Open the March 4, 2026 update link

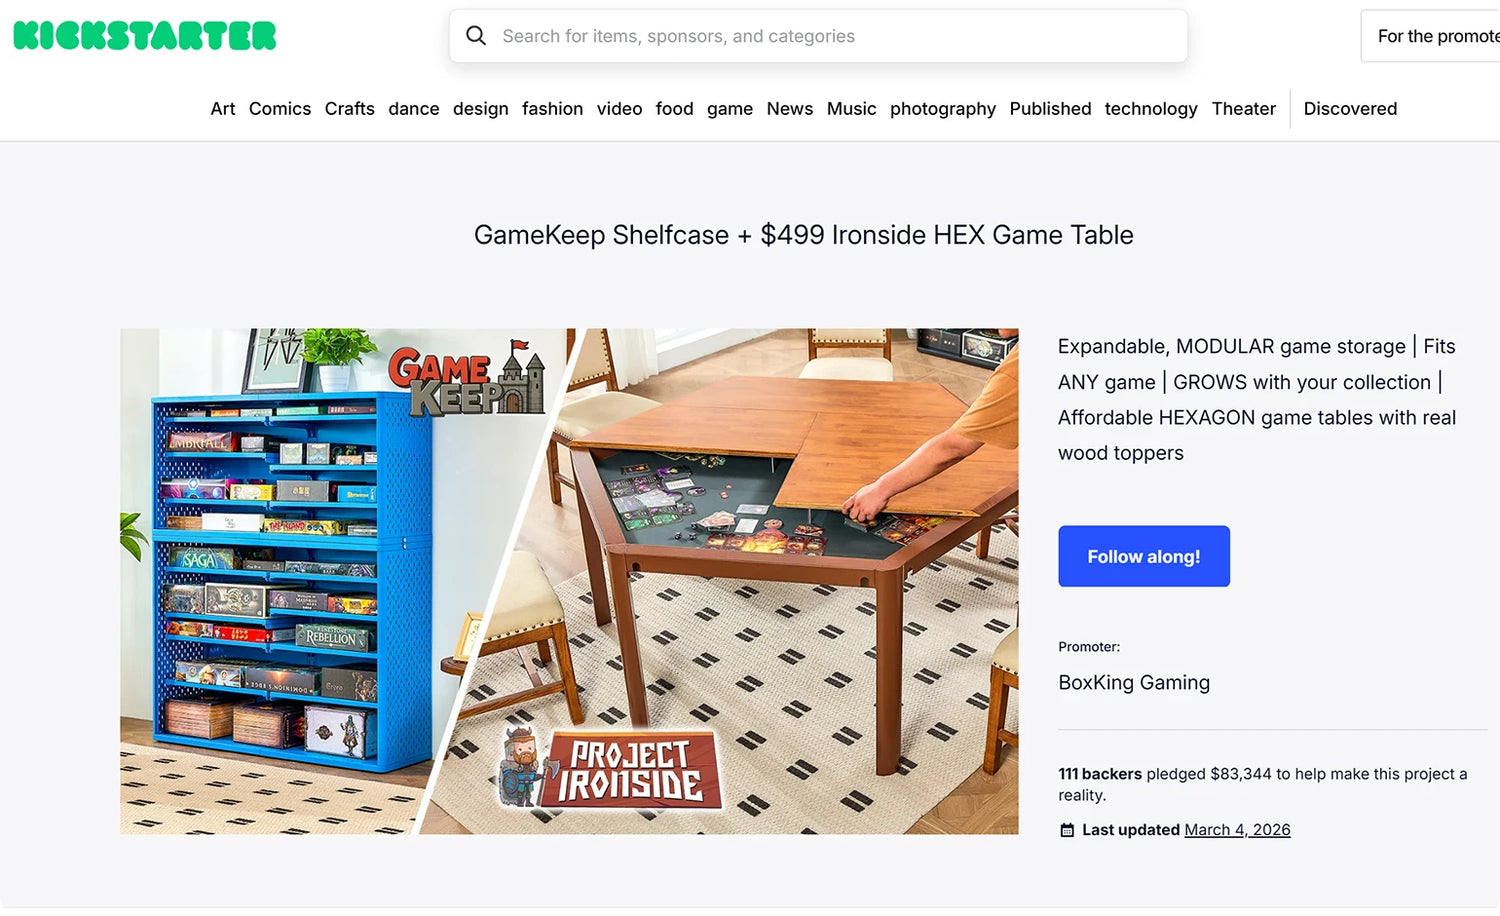pos(1237,830)
